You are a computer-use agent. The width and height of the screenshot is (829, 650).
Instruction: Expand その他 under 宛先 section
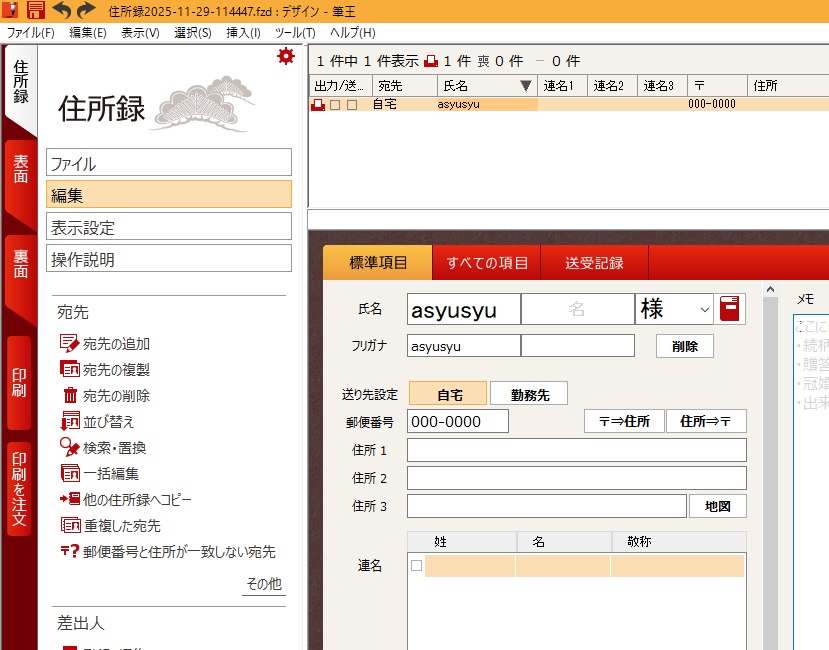[x=263, y=584]
